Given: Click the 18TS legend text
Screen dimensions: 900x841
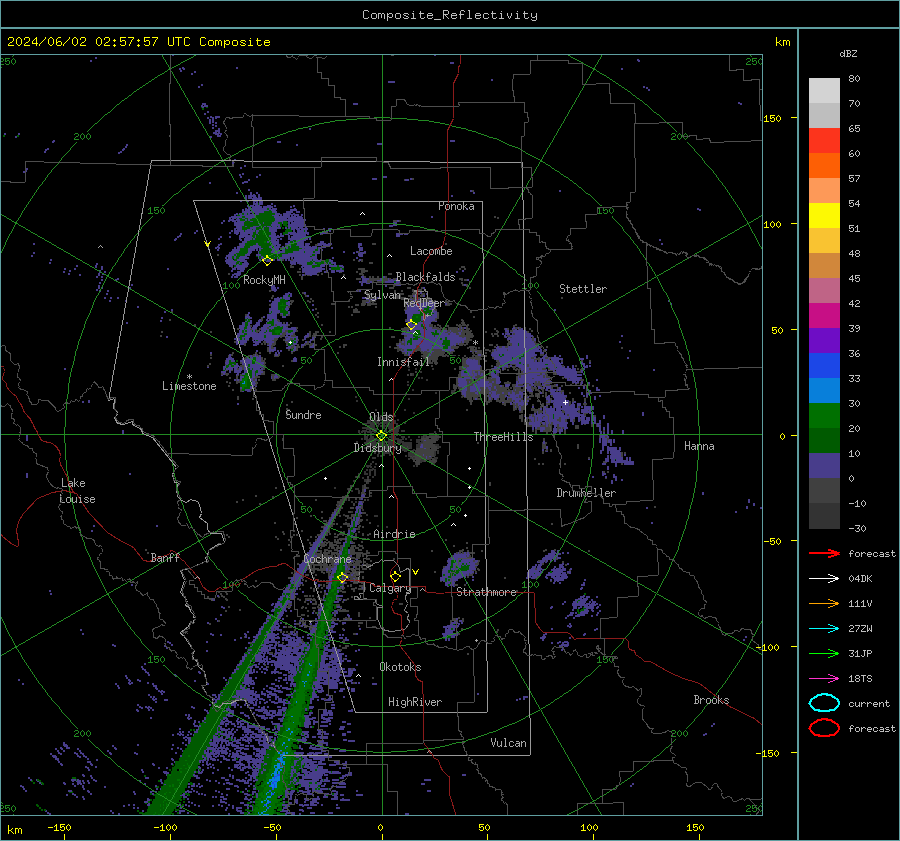Looking at the screenshot, I should 860,679.
